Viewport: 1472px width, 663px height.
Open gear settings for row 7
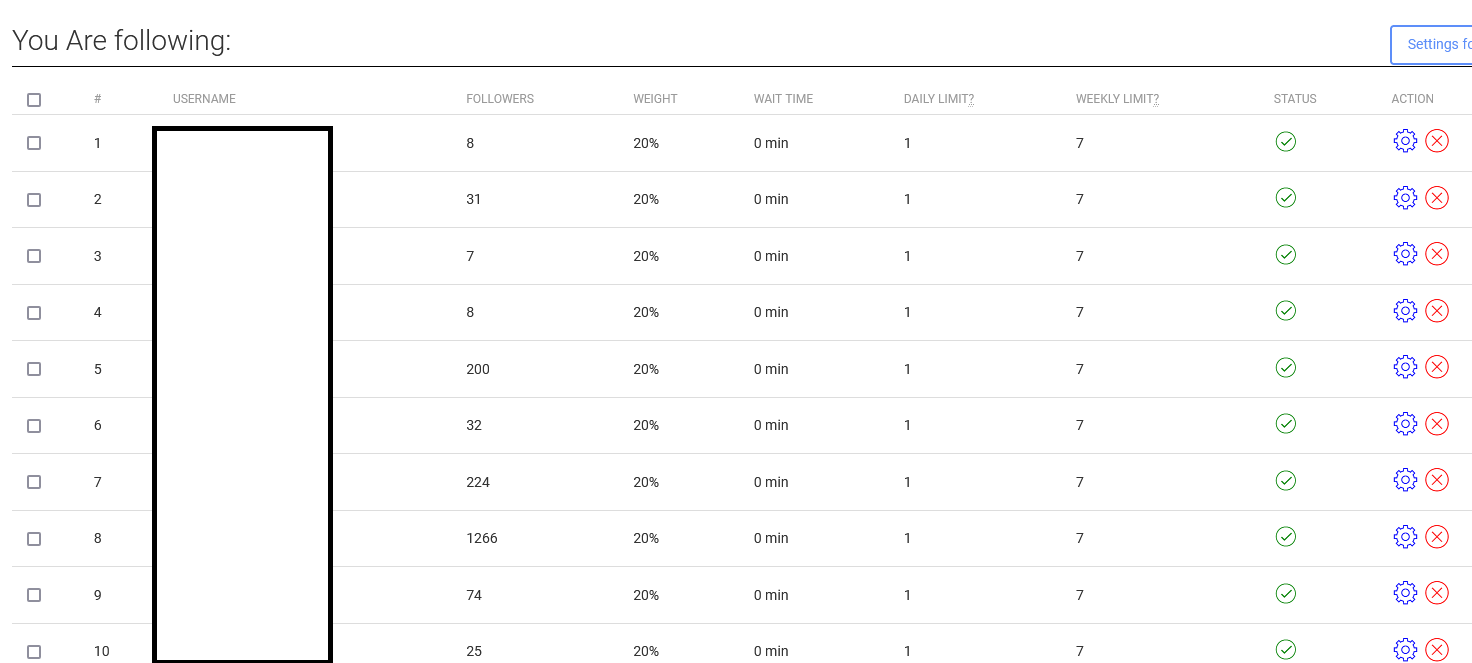[1405, 480]
